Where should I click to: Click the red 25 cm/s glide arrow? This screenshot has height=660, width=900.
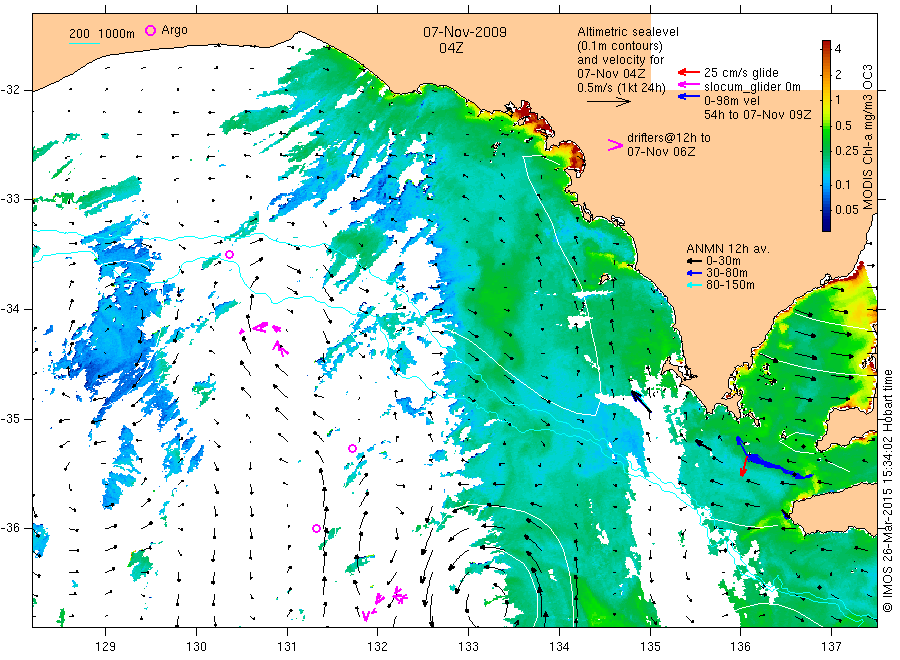[688, 72]
